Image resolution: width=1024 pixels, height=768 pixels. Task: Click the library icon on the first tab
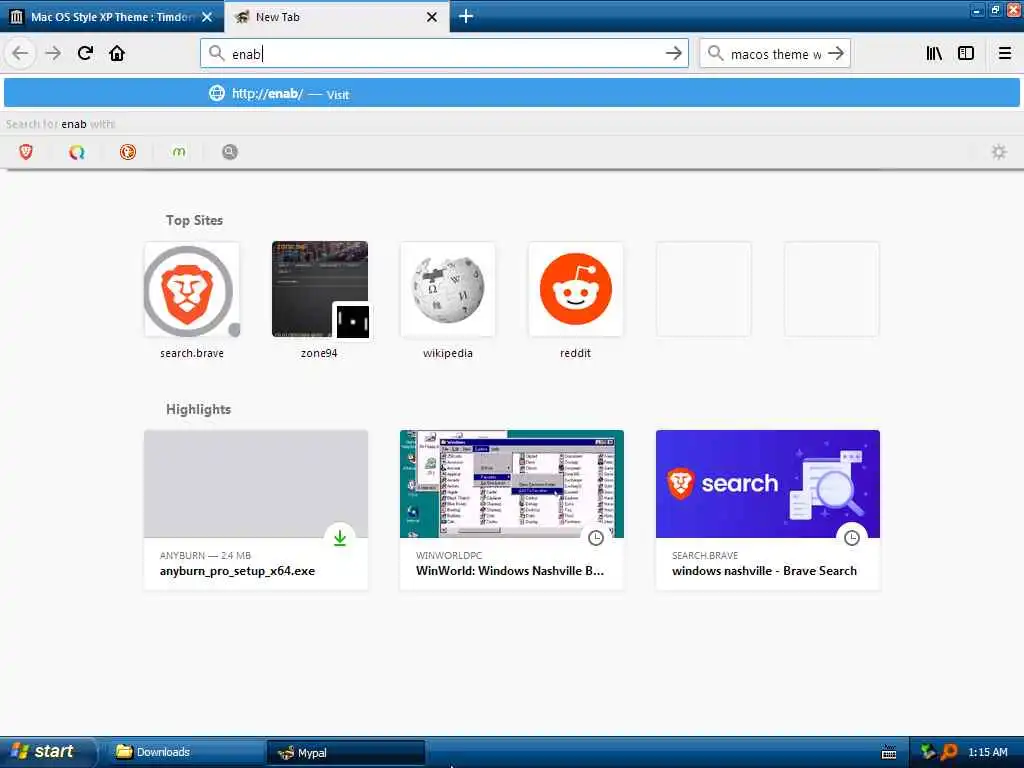pos(16,17)
